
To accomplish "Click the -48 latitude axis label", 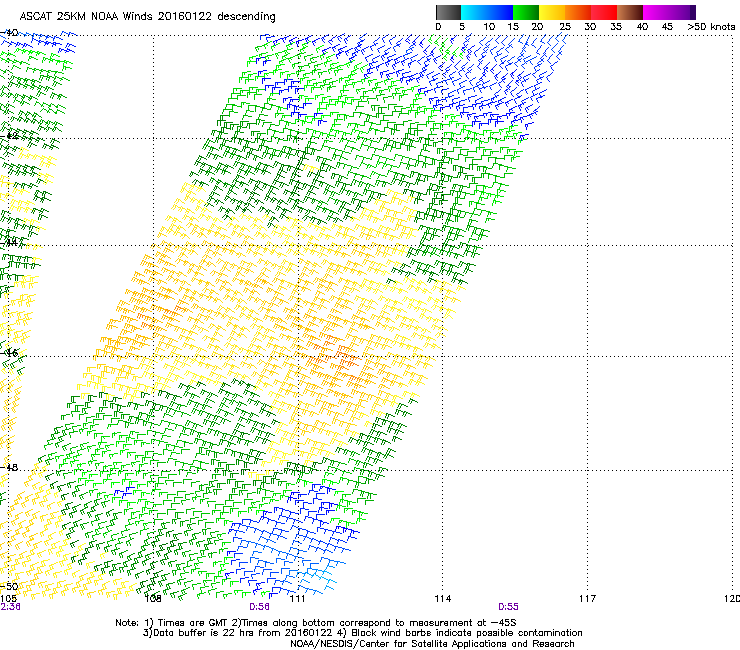I will [9, 467].
